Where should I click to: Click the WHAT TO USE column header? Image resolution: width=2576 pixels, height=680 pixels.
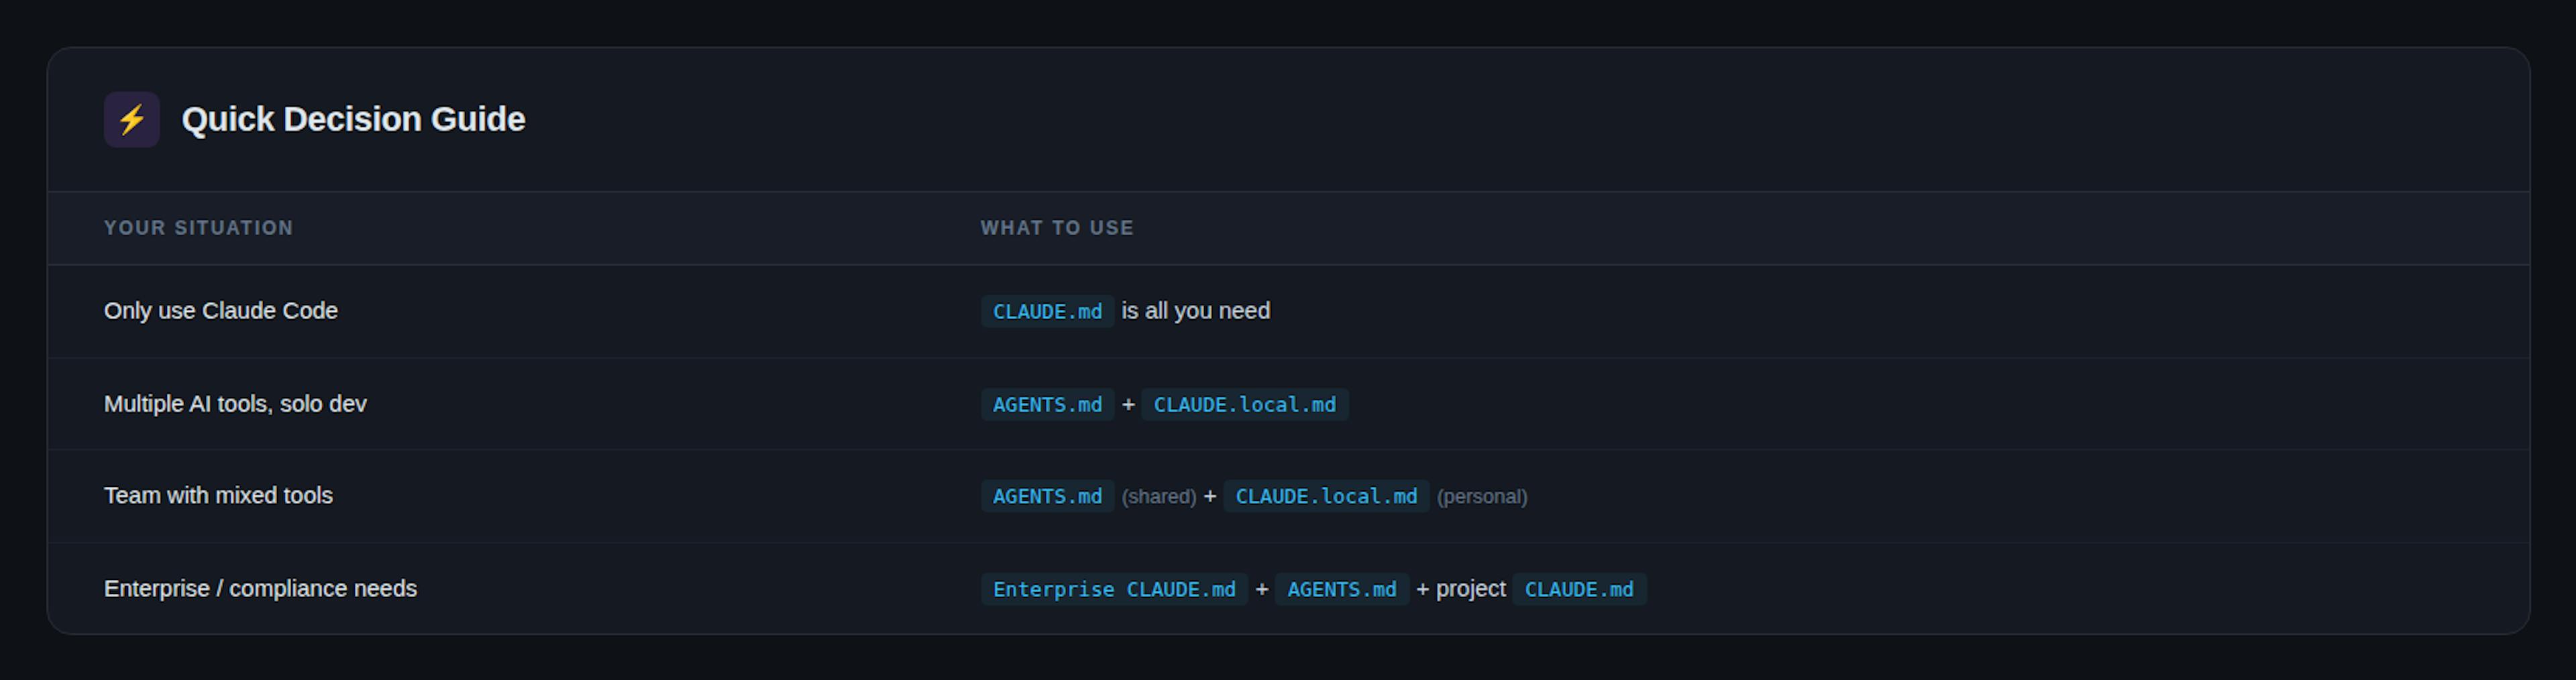(x=1057, y=227)
